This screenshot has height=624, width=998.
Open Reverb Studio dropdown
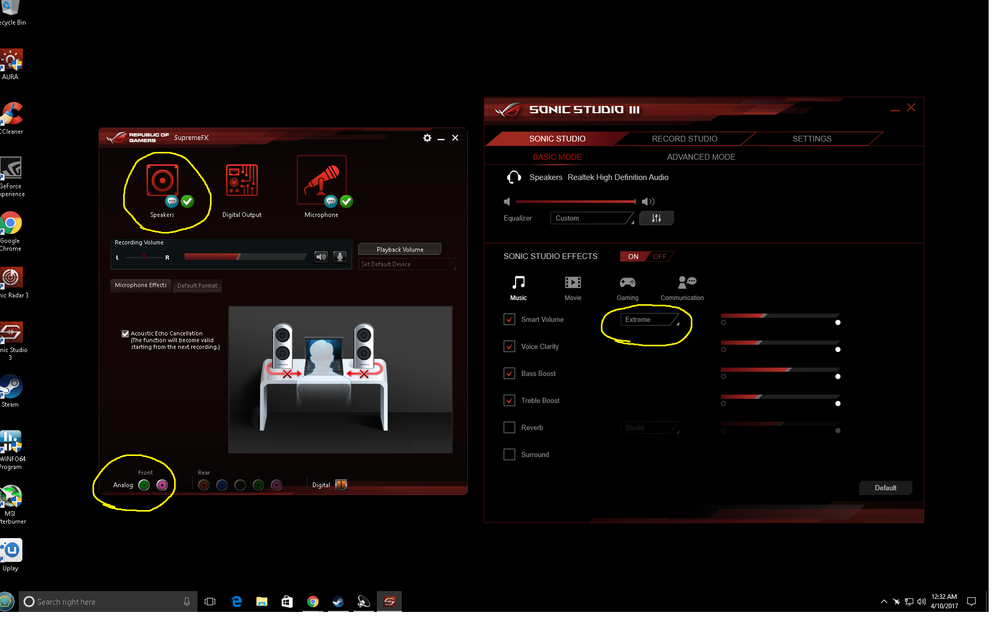point(650,428)
